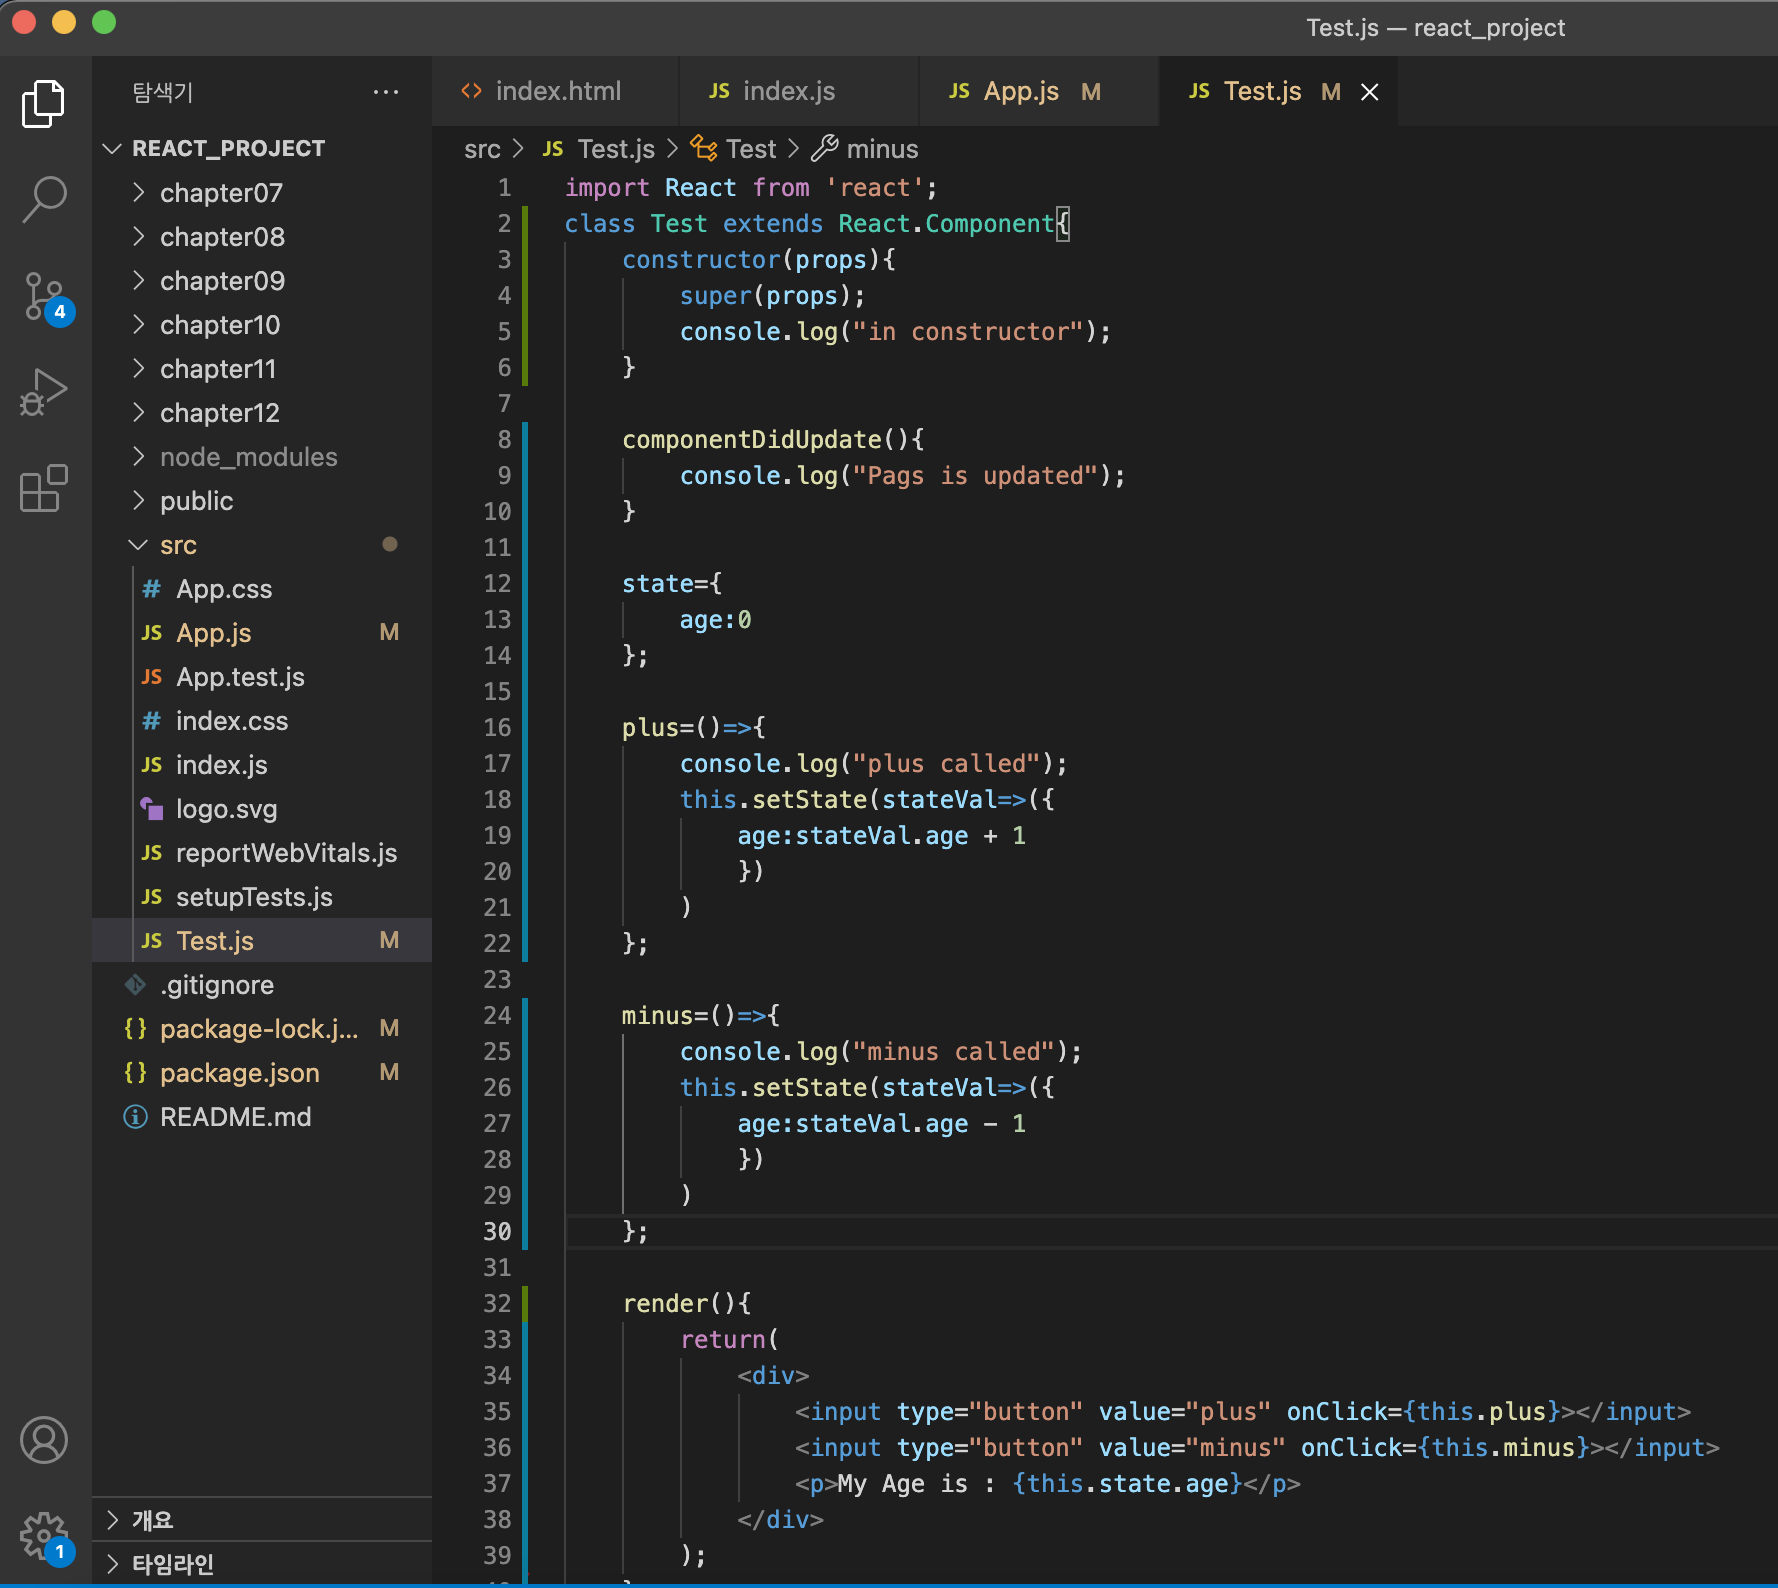Image resolution: width=1778 pixels, height=1588 pixels.
Task: Open package-lock.json in file tree
Action: pos(262,1029)
